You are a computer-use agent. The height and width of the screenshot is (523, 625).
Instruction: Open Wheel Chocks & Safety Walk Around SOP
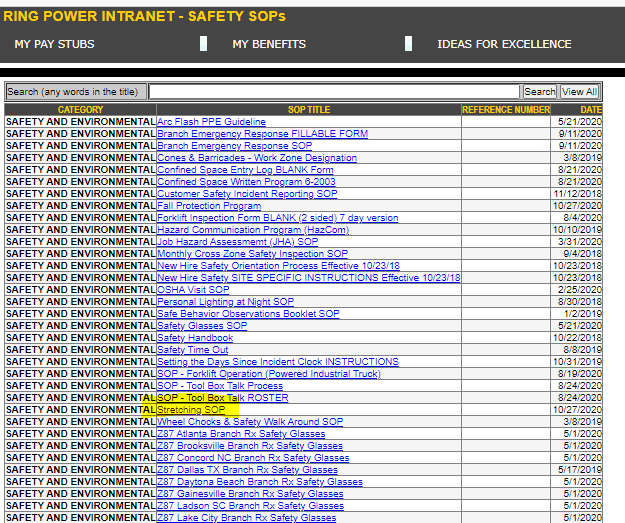tap(250, 422)
